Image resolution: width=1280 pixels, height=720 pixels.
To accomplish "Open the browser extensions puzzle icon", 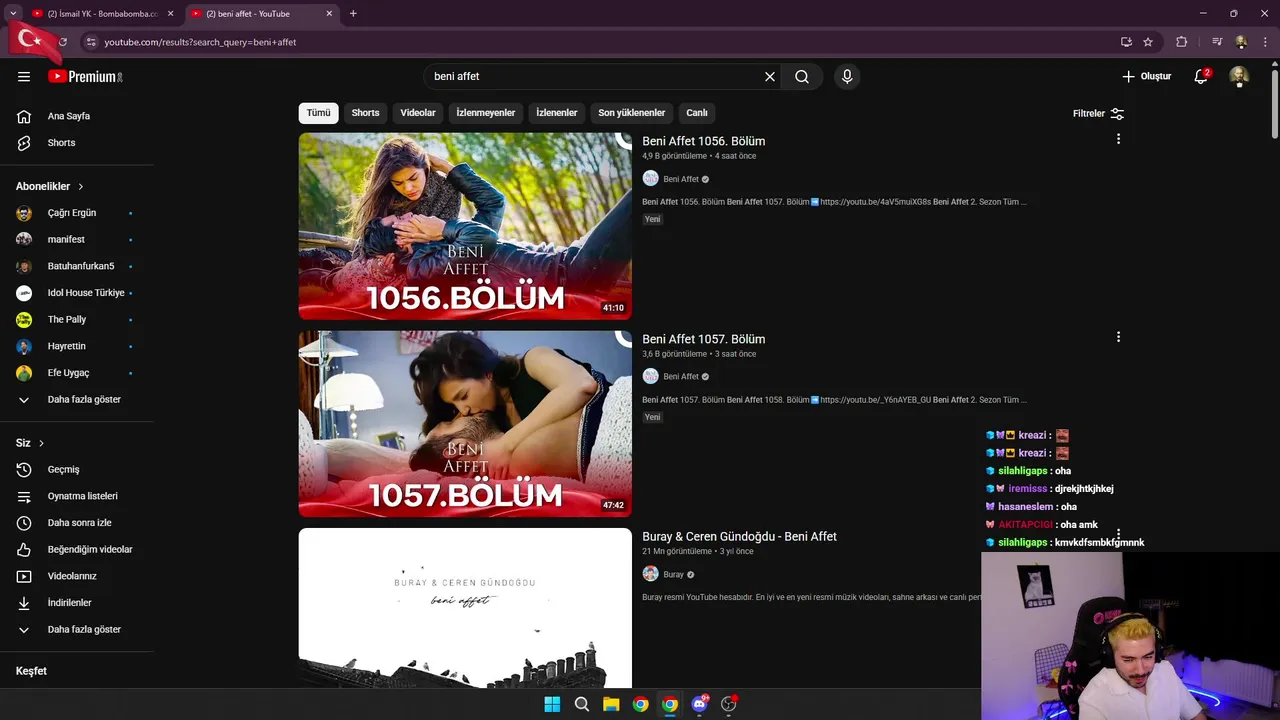I will tap(1182, 42).
